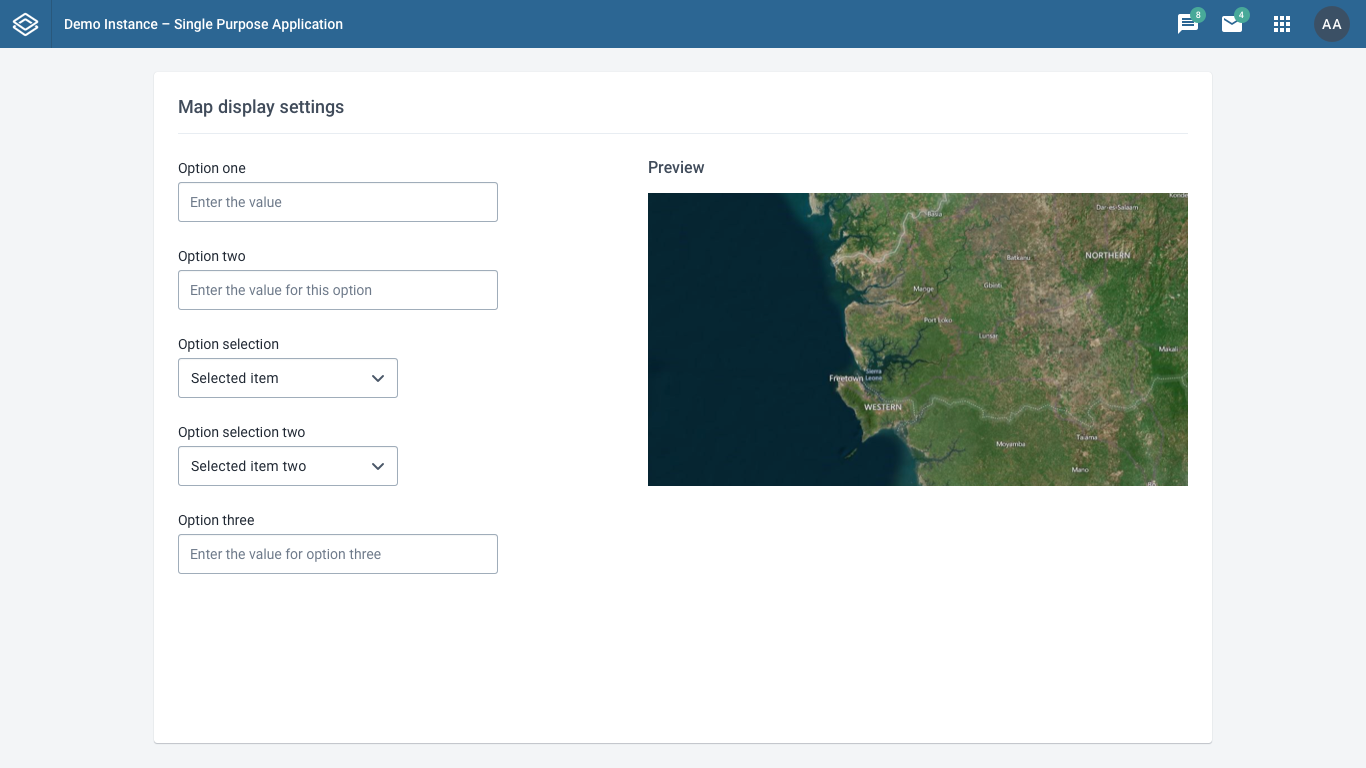The width and height of the screenshot is (1366, 768).
Task: Click the Freetown label on the map
Action: 845,378
